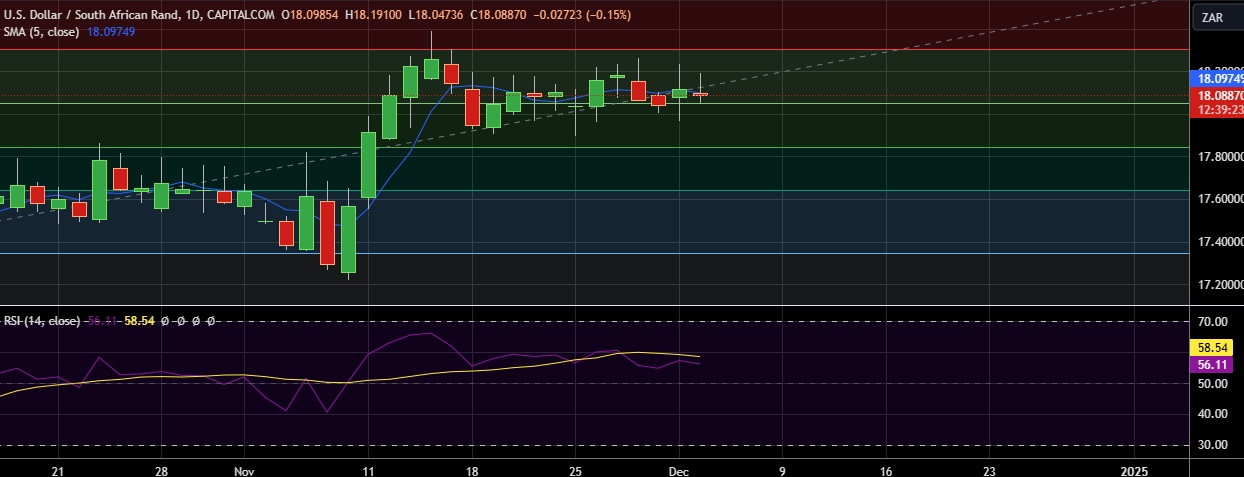Click the Dec label on the time axis
1244x477 pixels.
tap(679, 469)
